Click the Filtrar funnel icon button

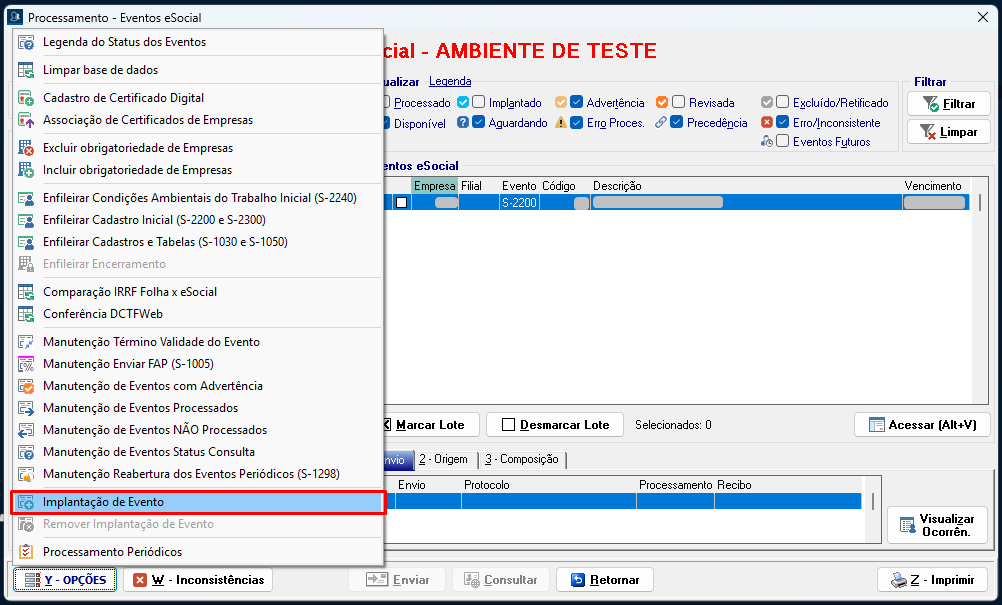[x=930, y=104]
